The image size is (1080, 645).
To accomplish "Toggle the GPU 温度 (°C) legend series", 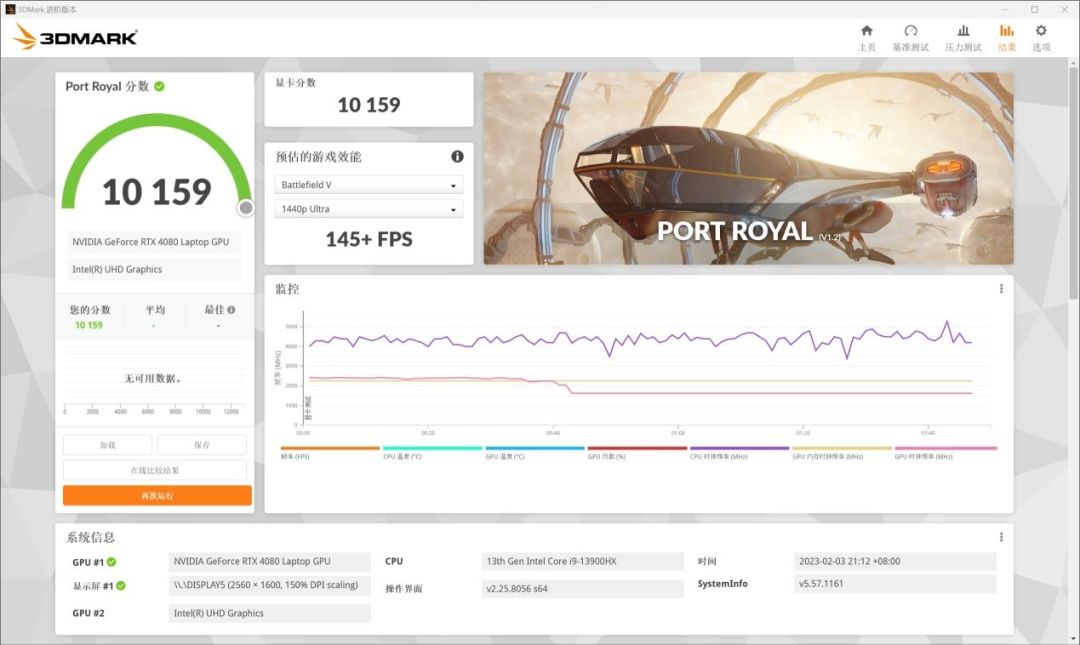I will pyautogui.click(x=535, y=453).
